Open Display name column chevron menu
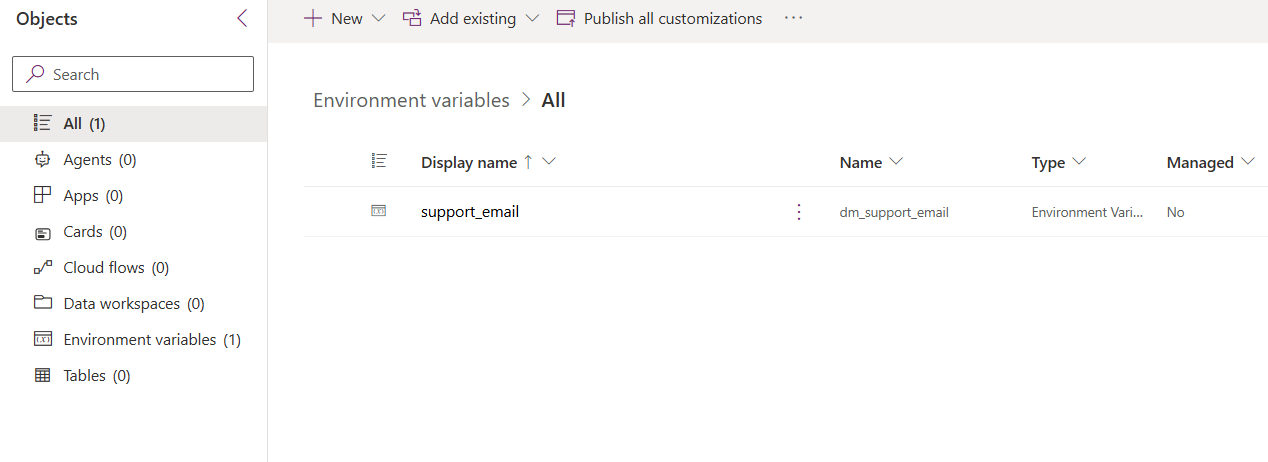Viewport: 1268px width, 462px height. point(548,162)
